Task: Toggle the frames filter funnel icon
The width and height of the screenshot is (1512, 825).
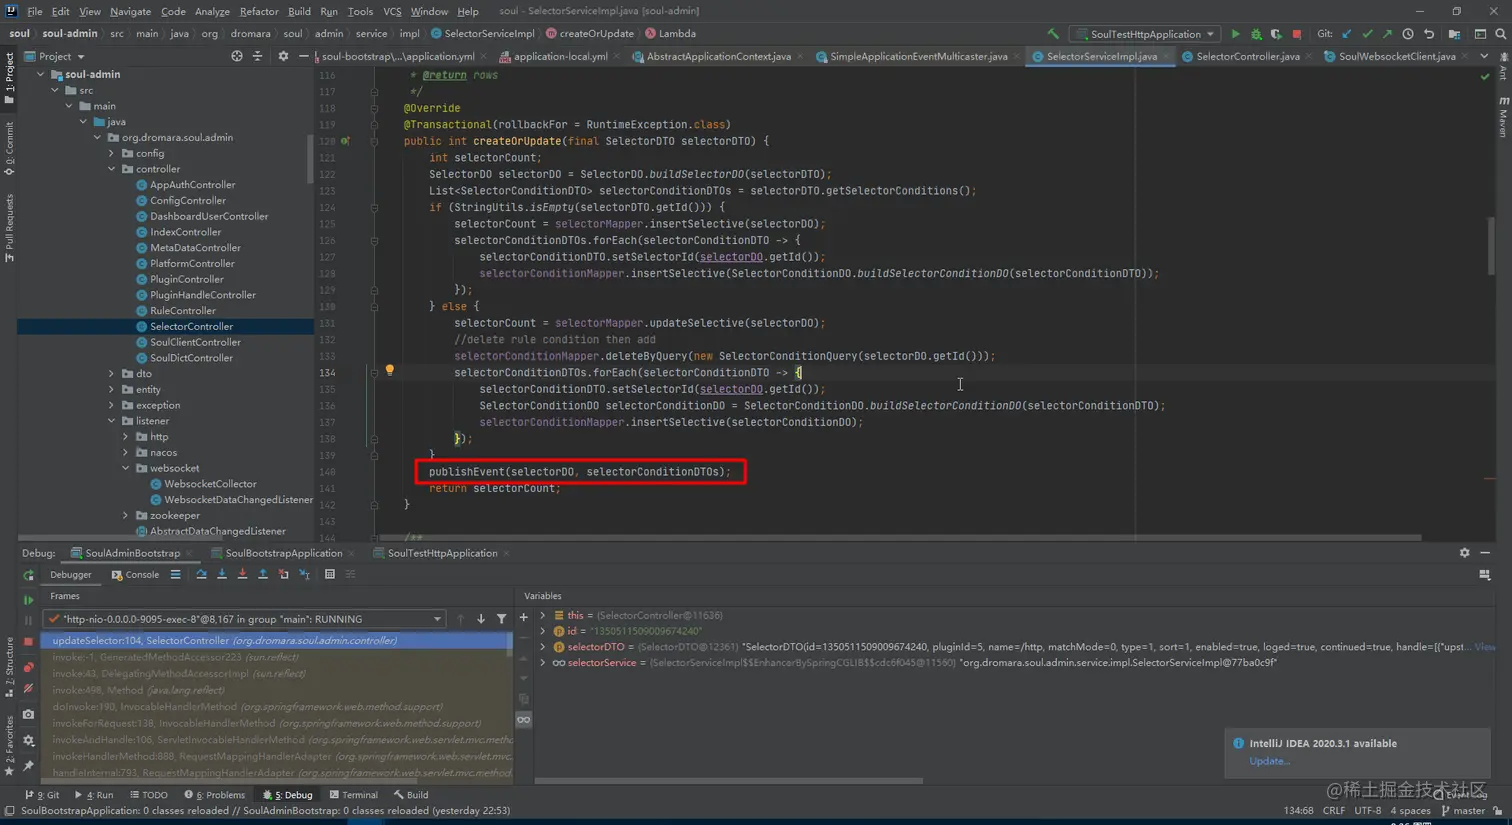Action: [501, 619]
